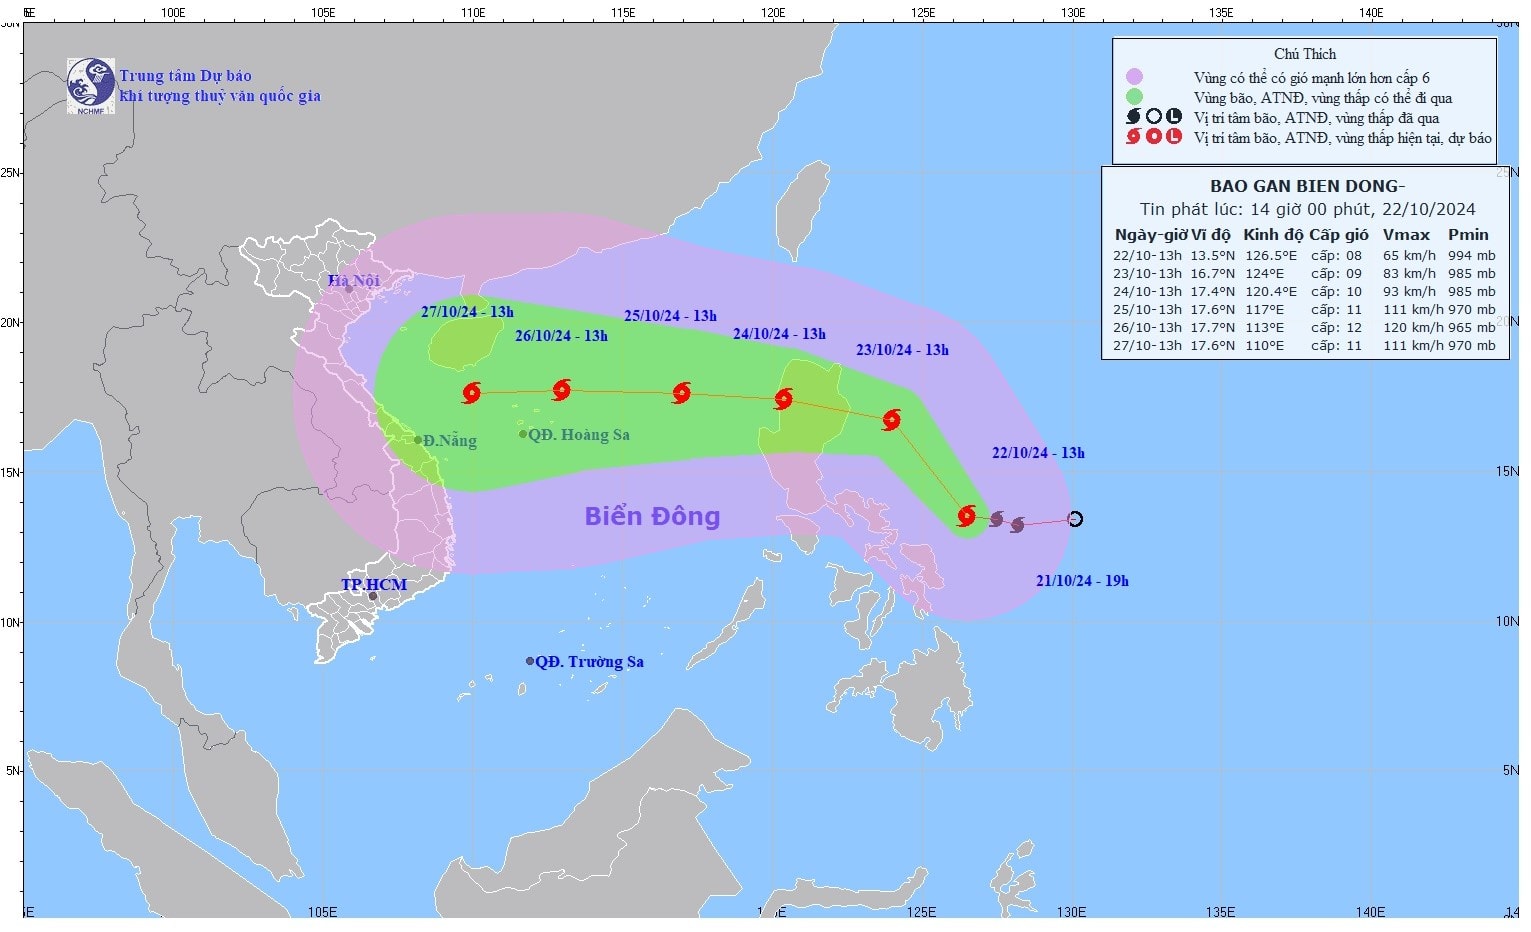Click the 'Biển Đông' sea label
Viewport: 1531px width, 932px height.
pyautogui.click(x=652, y=516)
